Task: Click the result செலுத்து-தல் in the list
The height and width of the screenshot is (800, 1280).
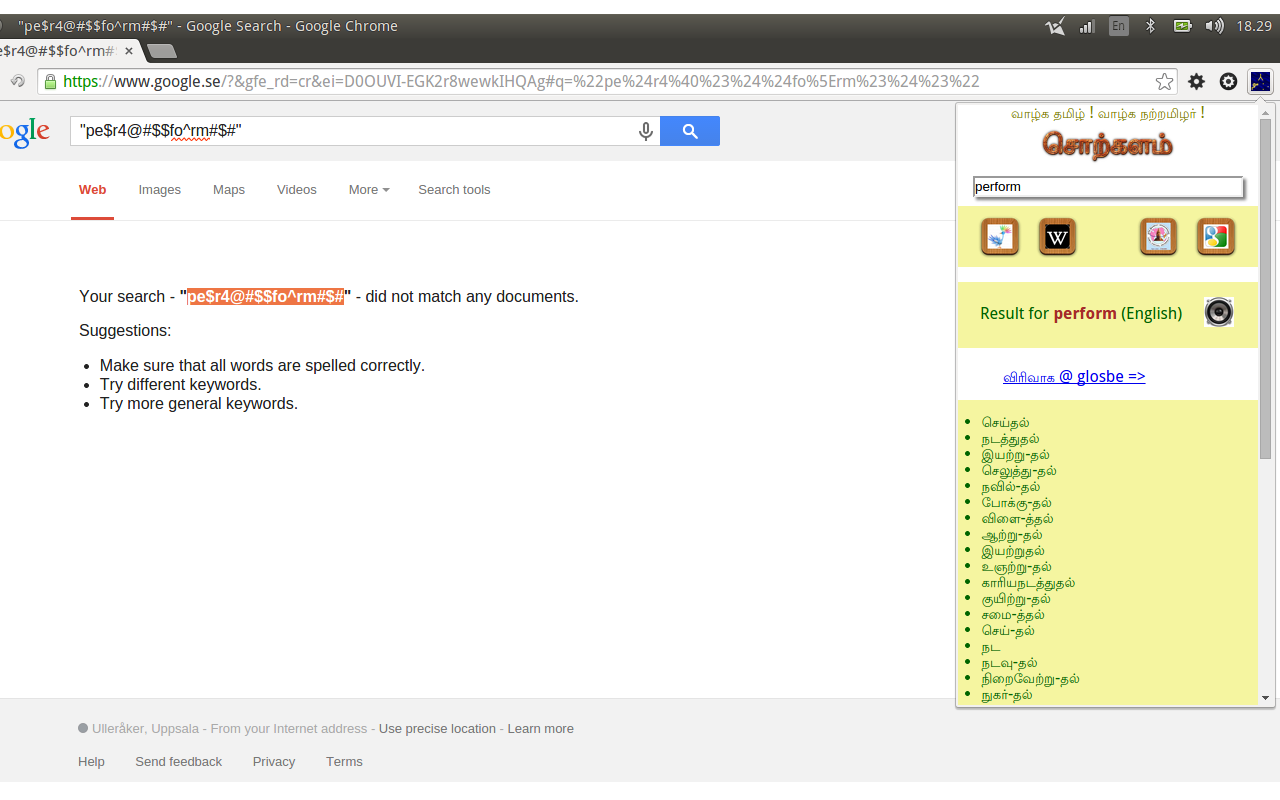Action: tap(1019, 471)
